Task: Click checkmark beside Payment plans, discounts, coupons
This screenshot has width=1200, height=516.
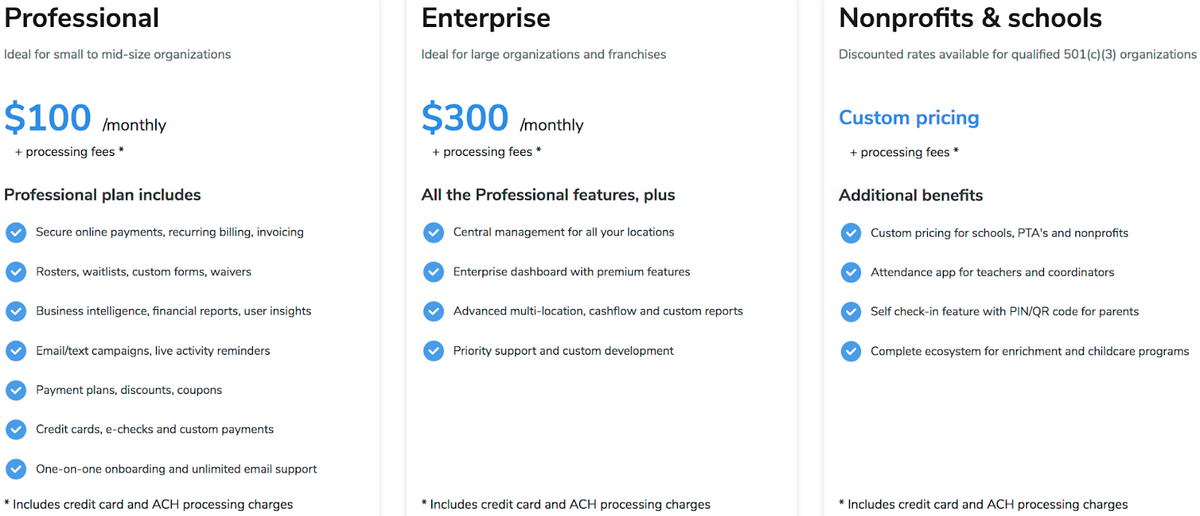Action: [16, 390]
